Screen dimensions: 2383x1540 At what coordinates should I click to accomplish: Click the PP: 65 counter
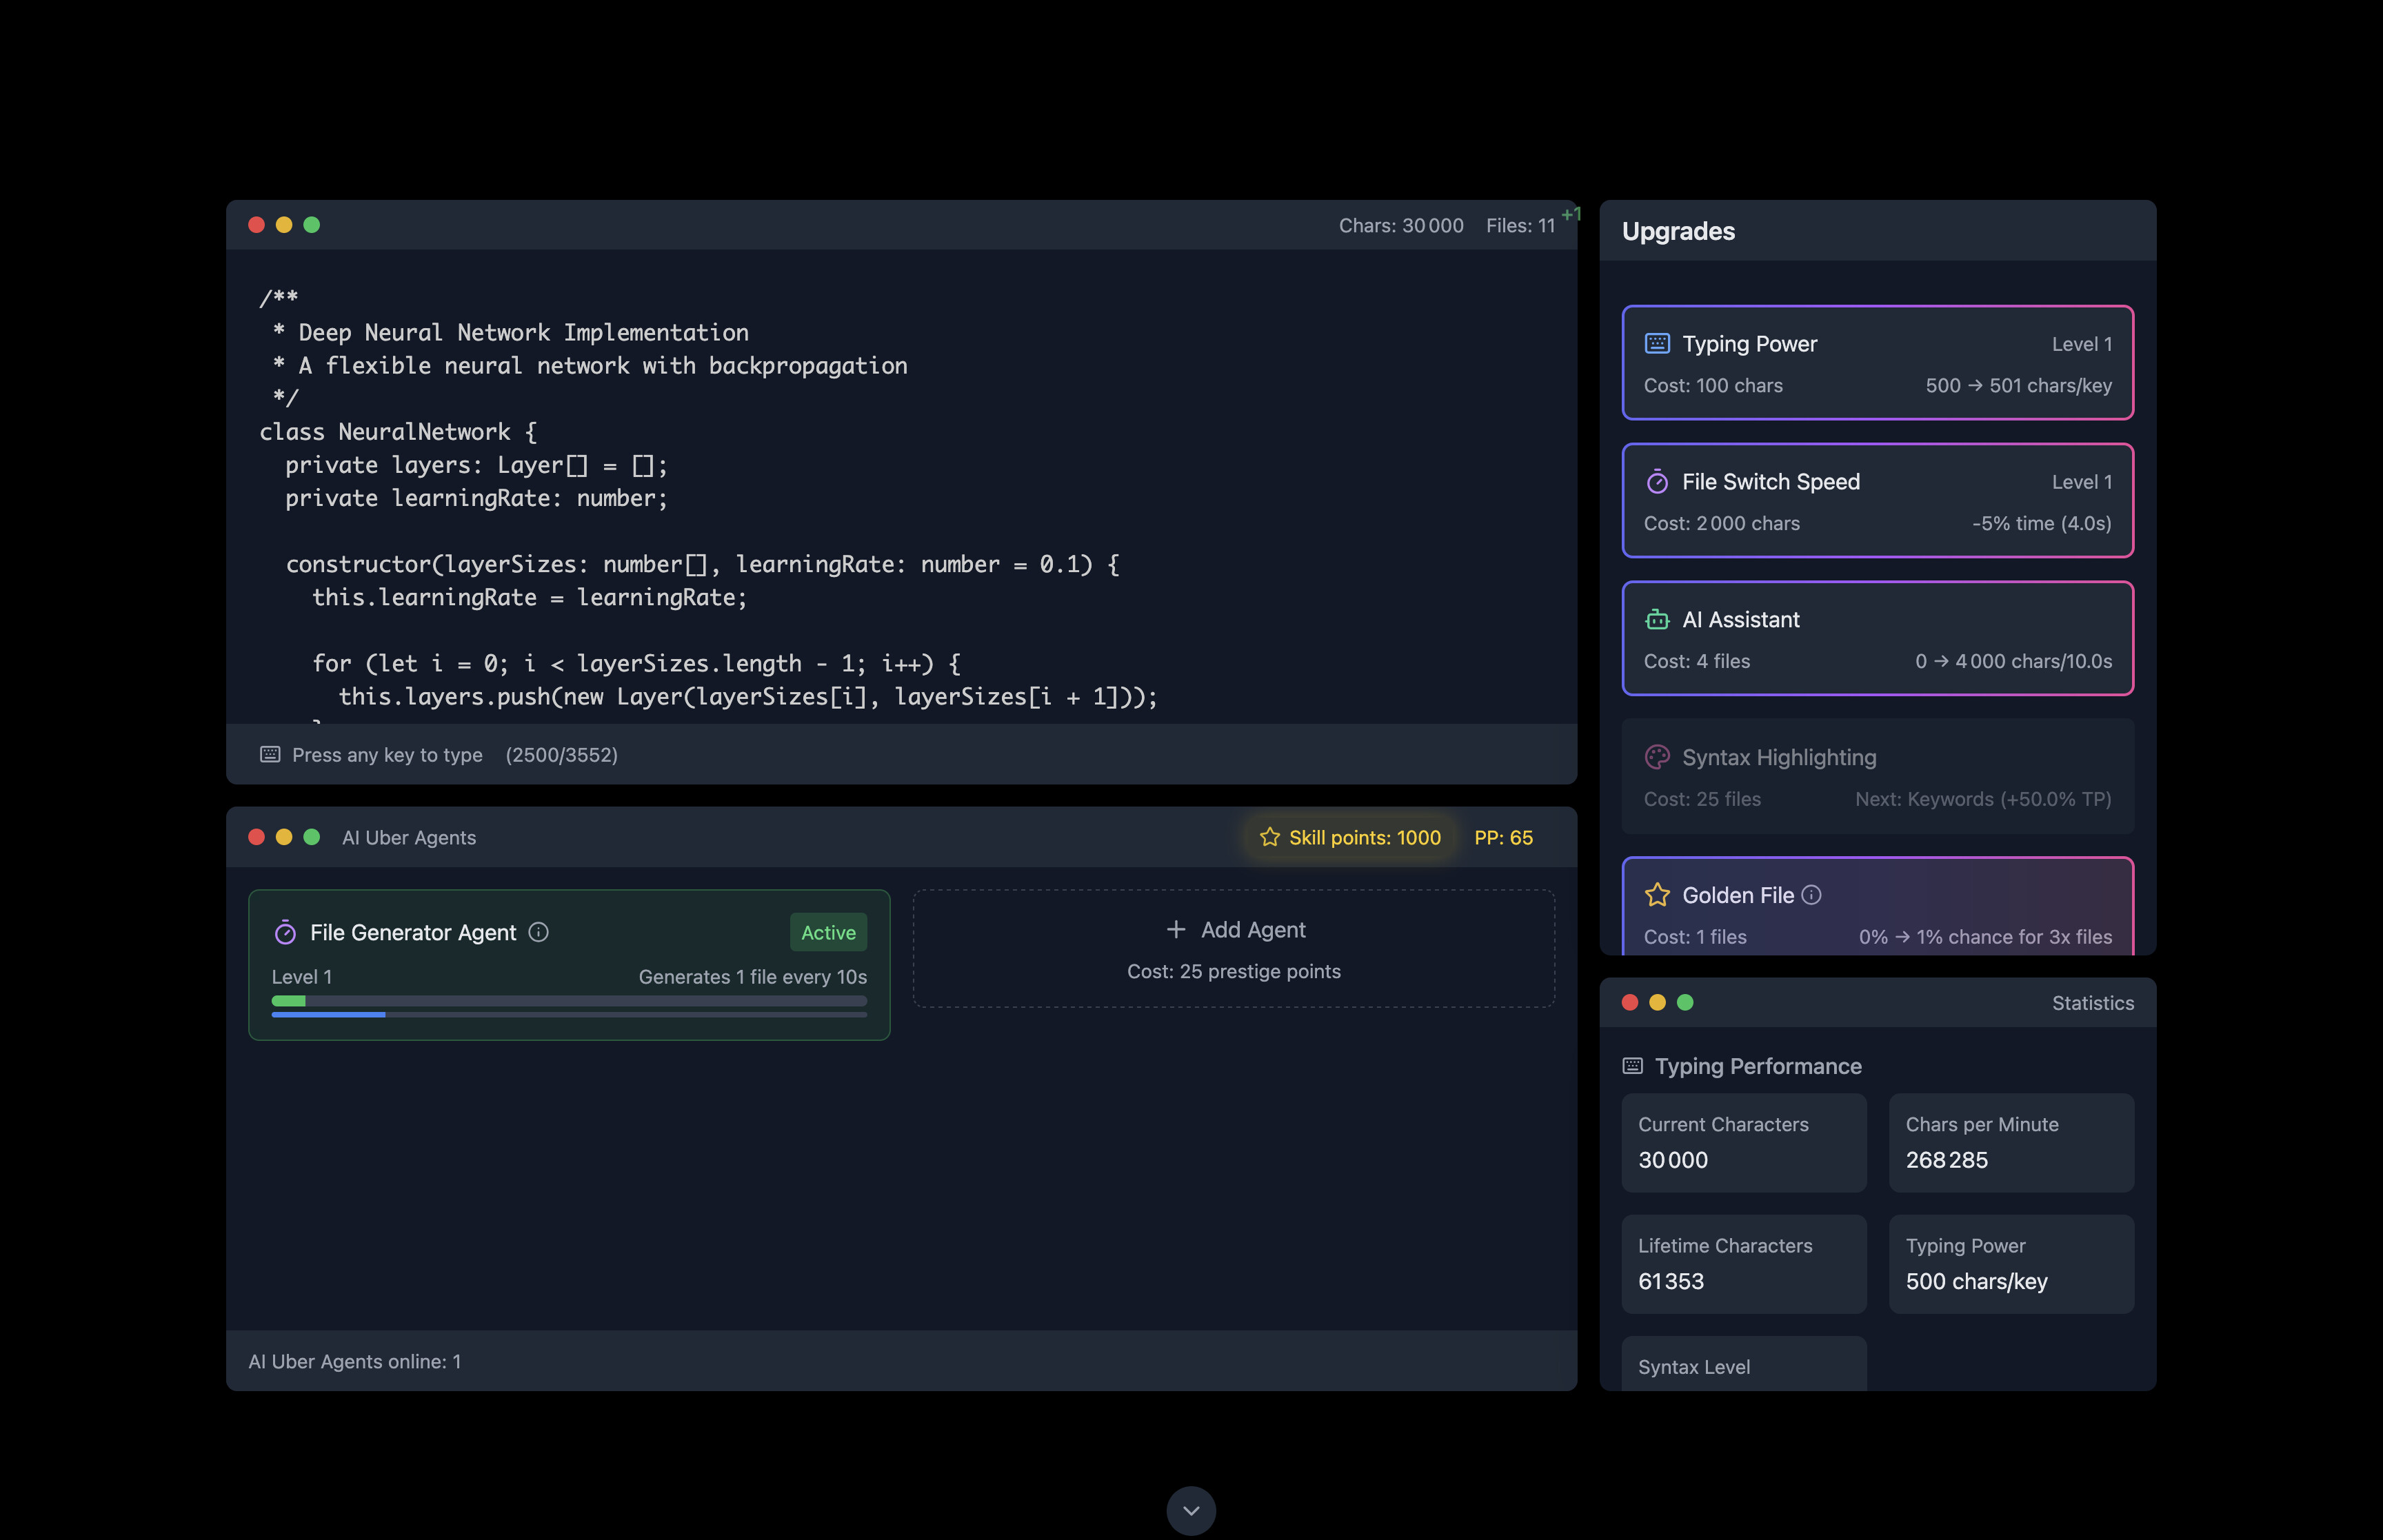pyautogui.click(x=1504, y=837)
